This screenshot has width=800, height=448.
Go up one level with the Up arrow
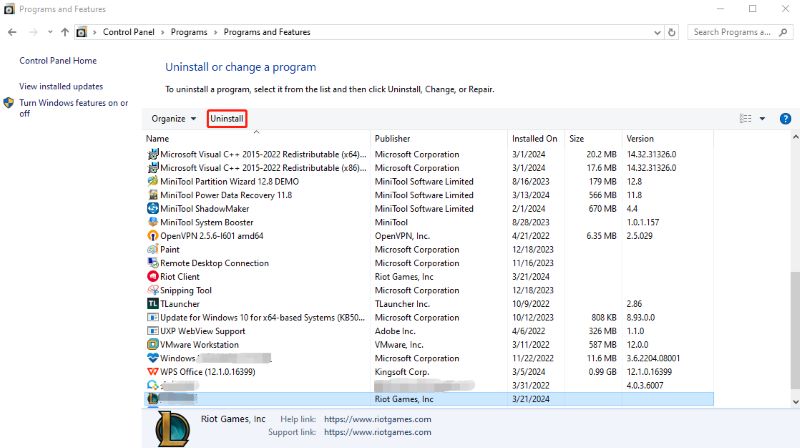(x=65, y=32)
